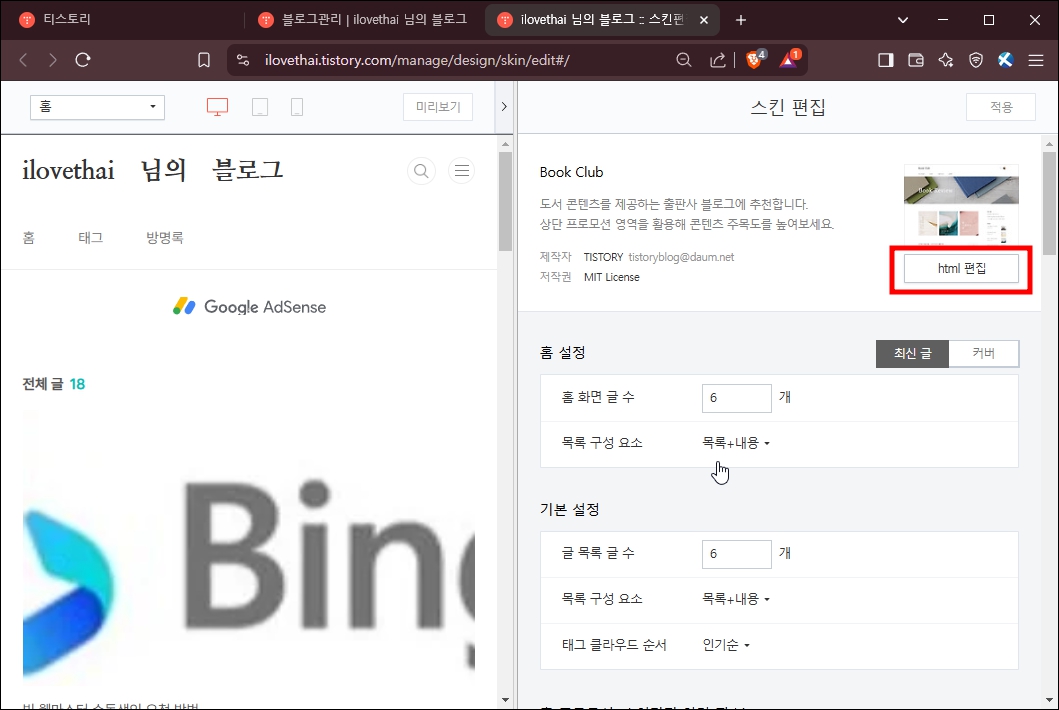
Task: Open the sidebar panel icon in the browser toolbar
Action: tap(884, 59)
